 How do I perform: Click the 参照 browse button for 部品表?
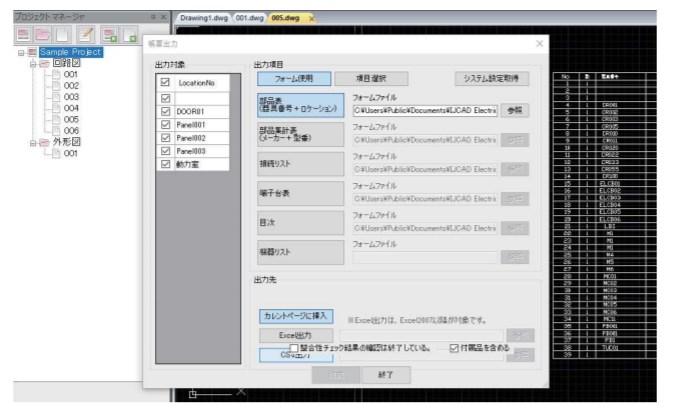(515, 111)
